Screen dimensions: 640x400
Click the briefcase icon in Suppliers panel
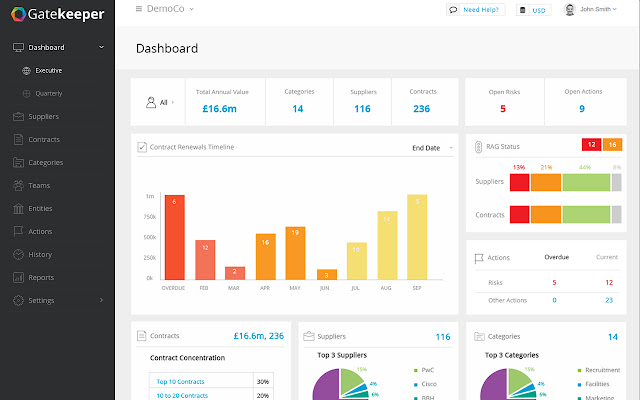309,336
